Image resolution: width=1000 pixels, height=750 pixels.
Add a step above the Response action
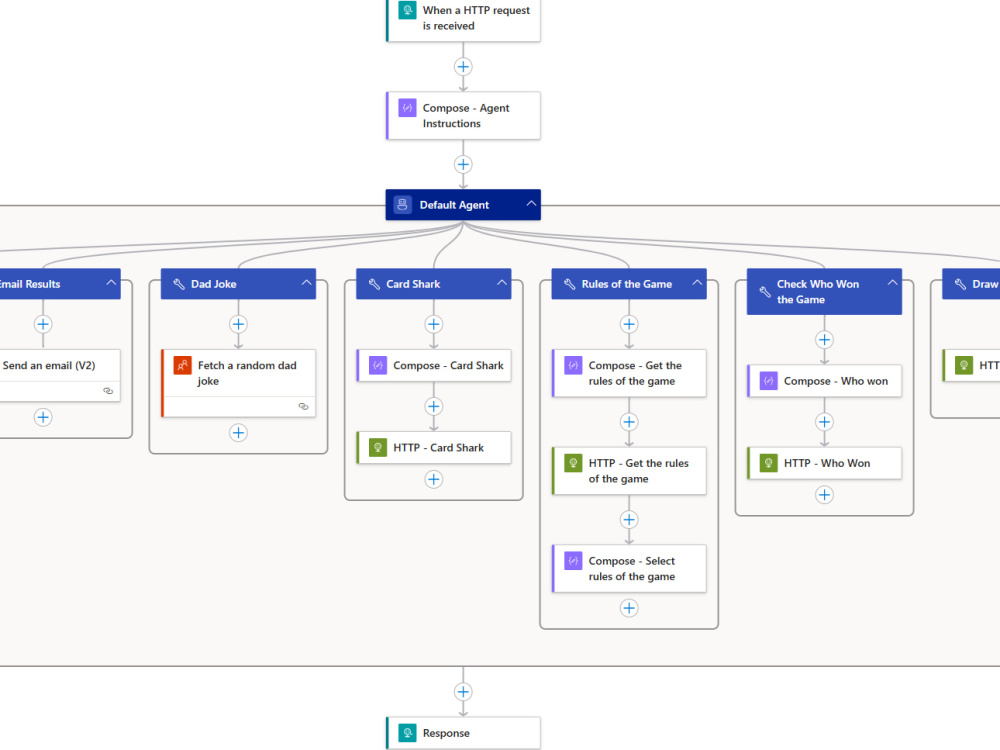tap(463, 691)
